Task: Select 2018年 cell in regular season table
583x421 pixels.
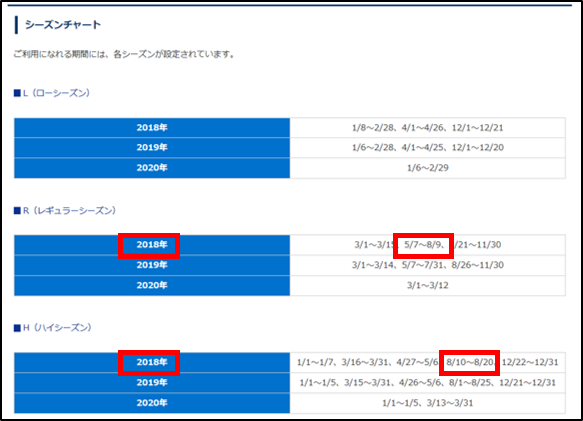Action: coord(152,245)
